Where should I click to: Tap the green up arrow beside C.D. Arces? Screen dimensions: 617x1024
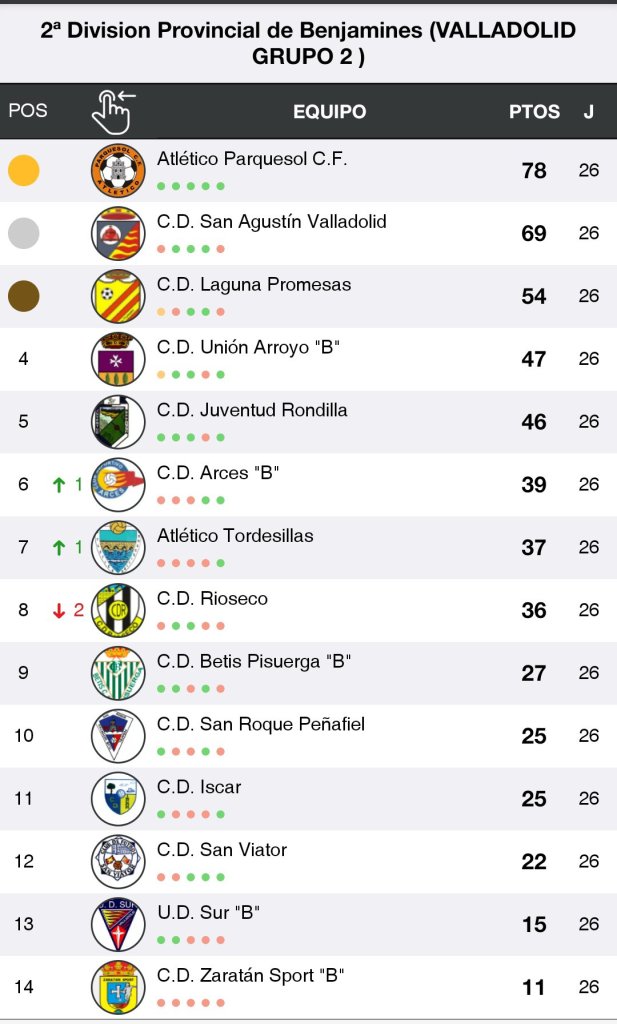click(x=59, y=485)
